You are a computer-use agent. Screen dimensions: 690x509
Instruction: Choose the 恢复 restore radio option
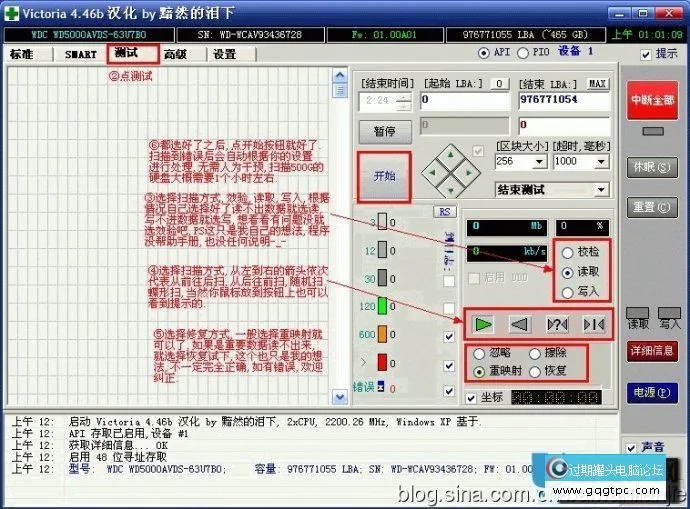click(534, 372)
